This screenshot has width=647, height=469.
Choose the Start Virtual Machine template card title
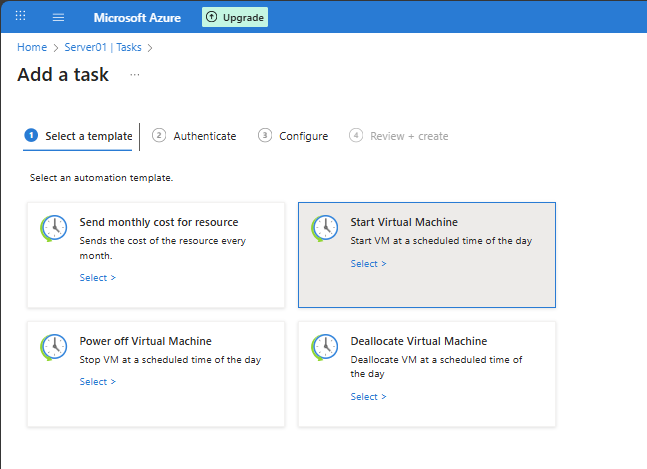point(404,222)
